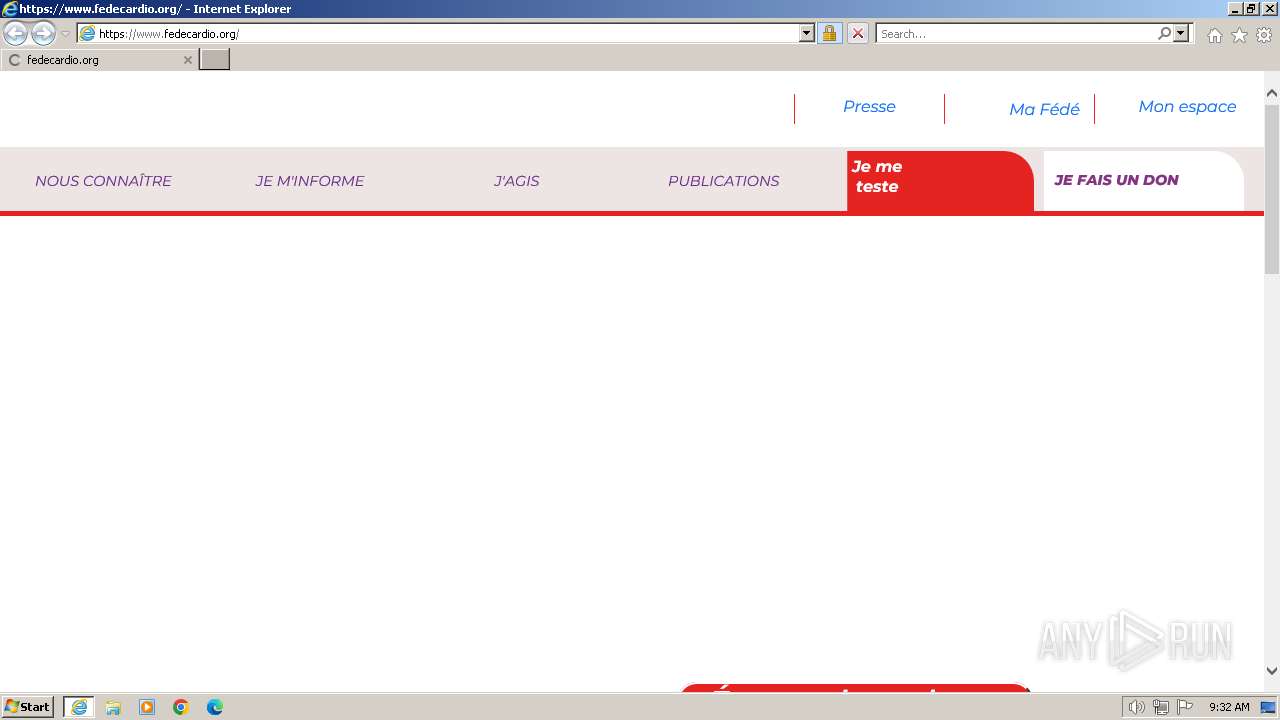The image size is (1280, 720).
Task: Open the Windows Start menu
Action: [28, 707]
